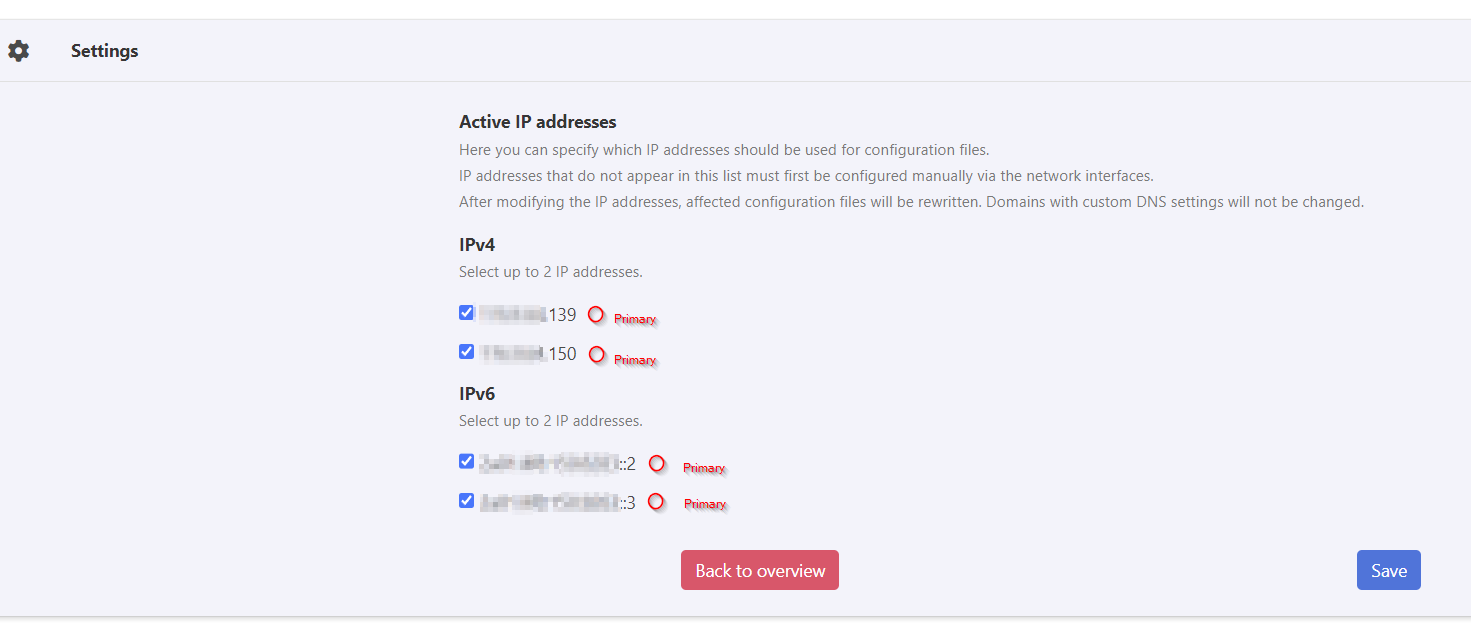Click the Settings gear icon
The image size is (1471, 623).
pyautogui.click(x=19, y=51)
